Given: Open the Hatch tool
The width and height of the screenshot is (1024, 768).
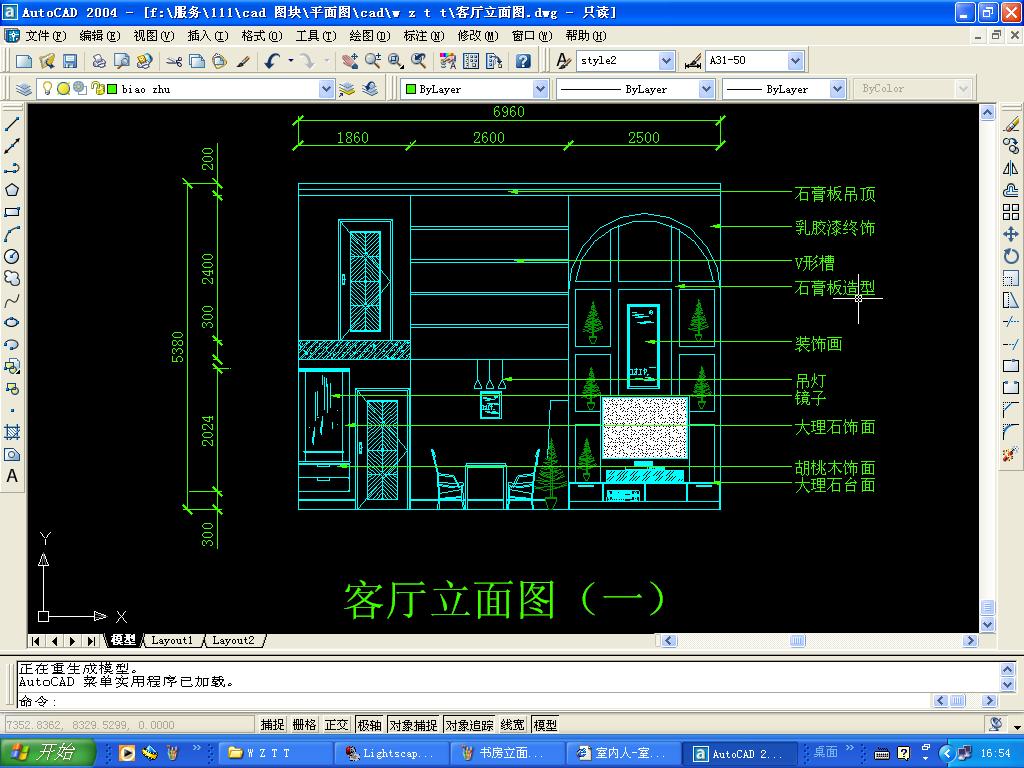Looking at the screenshot, I should [x=12, y=432].
